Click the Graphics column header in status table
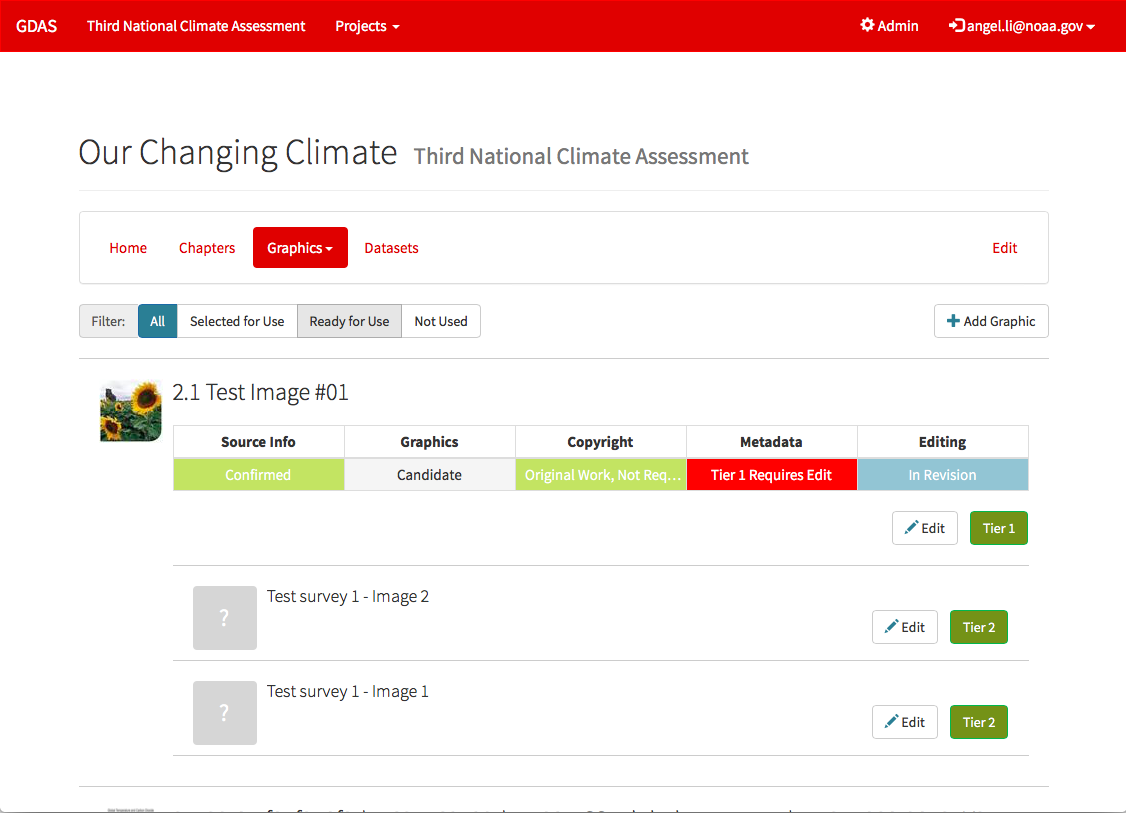Image resolution: width=1126 pixels, height=813 pixels. coord(429,442)
